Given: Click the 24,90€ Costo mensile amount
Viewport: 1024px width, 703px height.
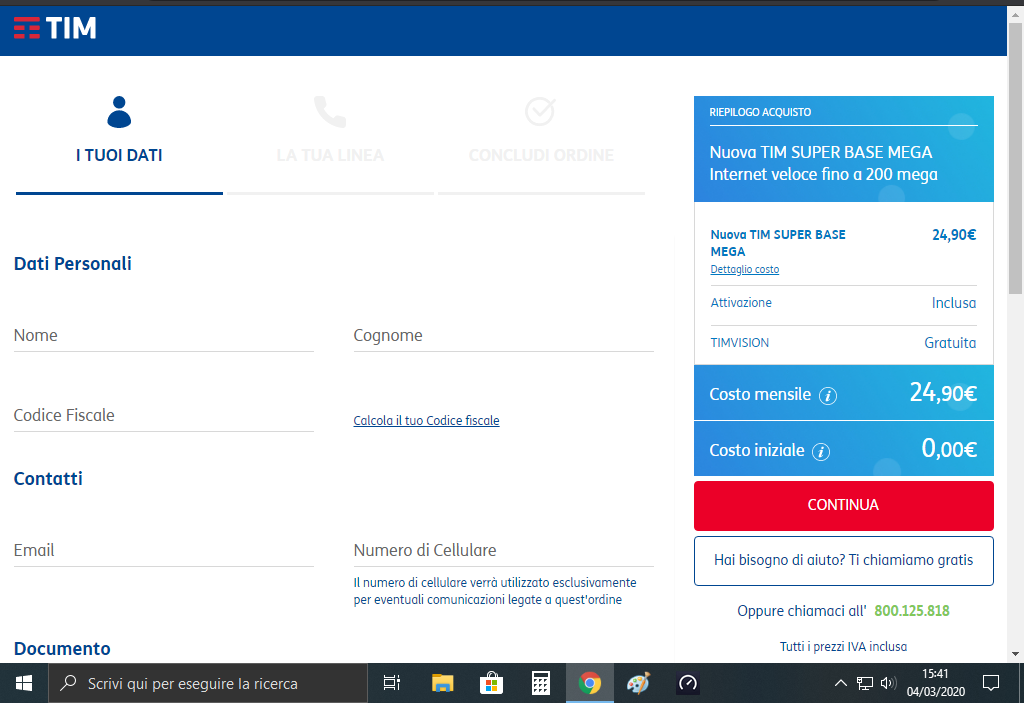Looking at the screenshot, I should (x=943, y=393).
